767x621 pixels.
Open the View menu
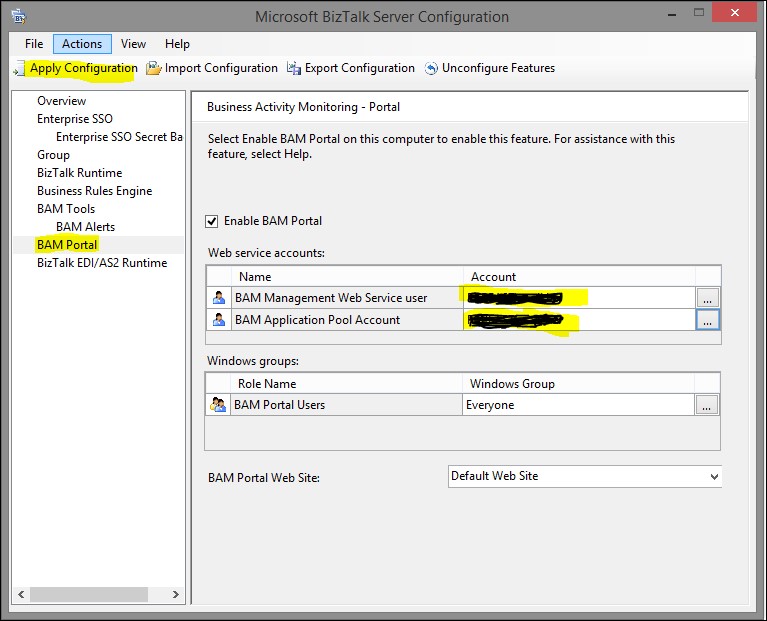coord(133,44)
